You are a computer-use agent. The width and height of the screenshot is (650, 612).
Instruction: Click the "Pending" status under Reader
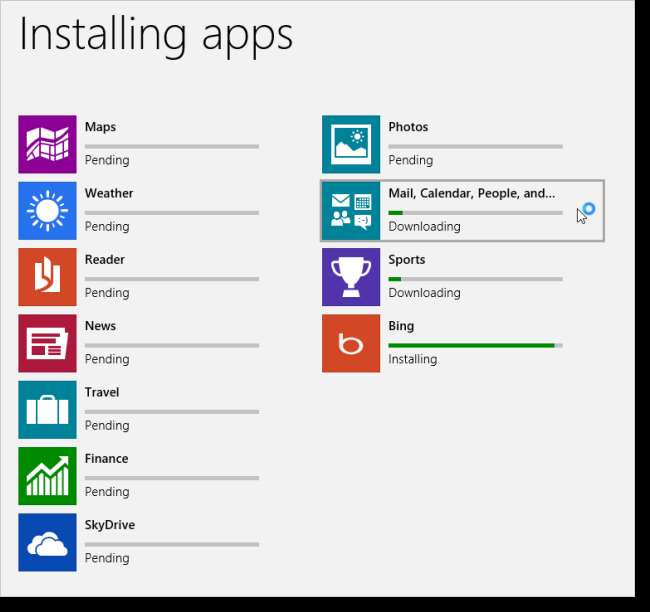(107, 293)
